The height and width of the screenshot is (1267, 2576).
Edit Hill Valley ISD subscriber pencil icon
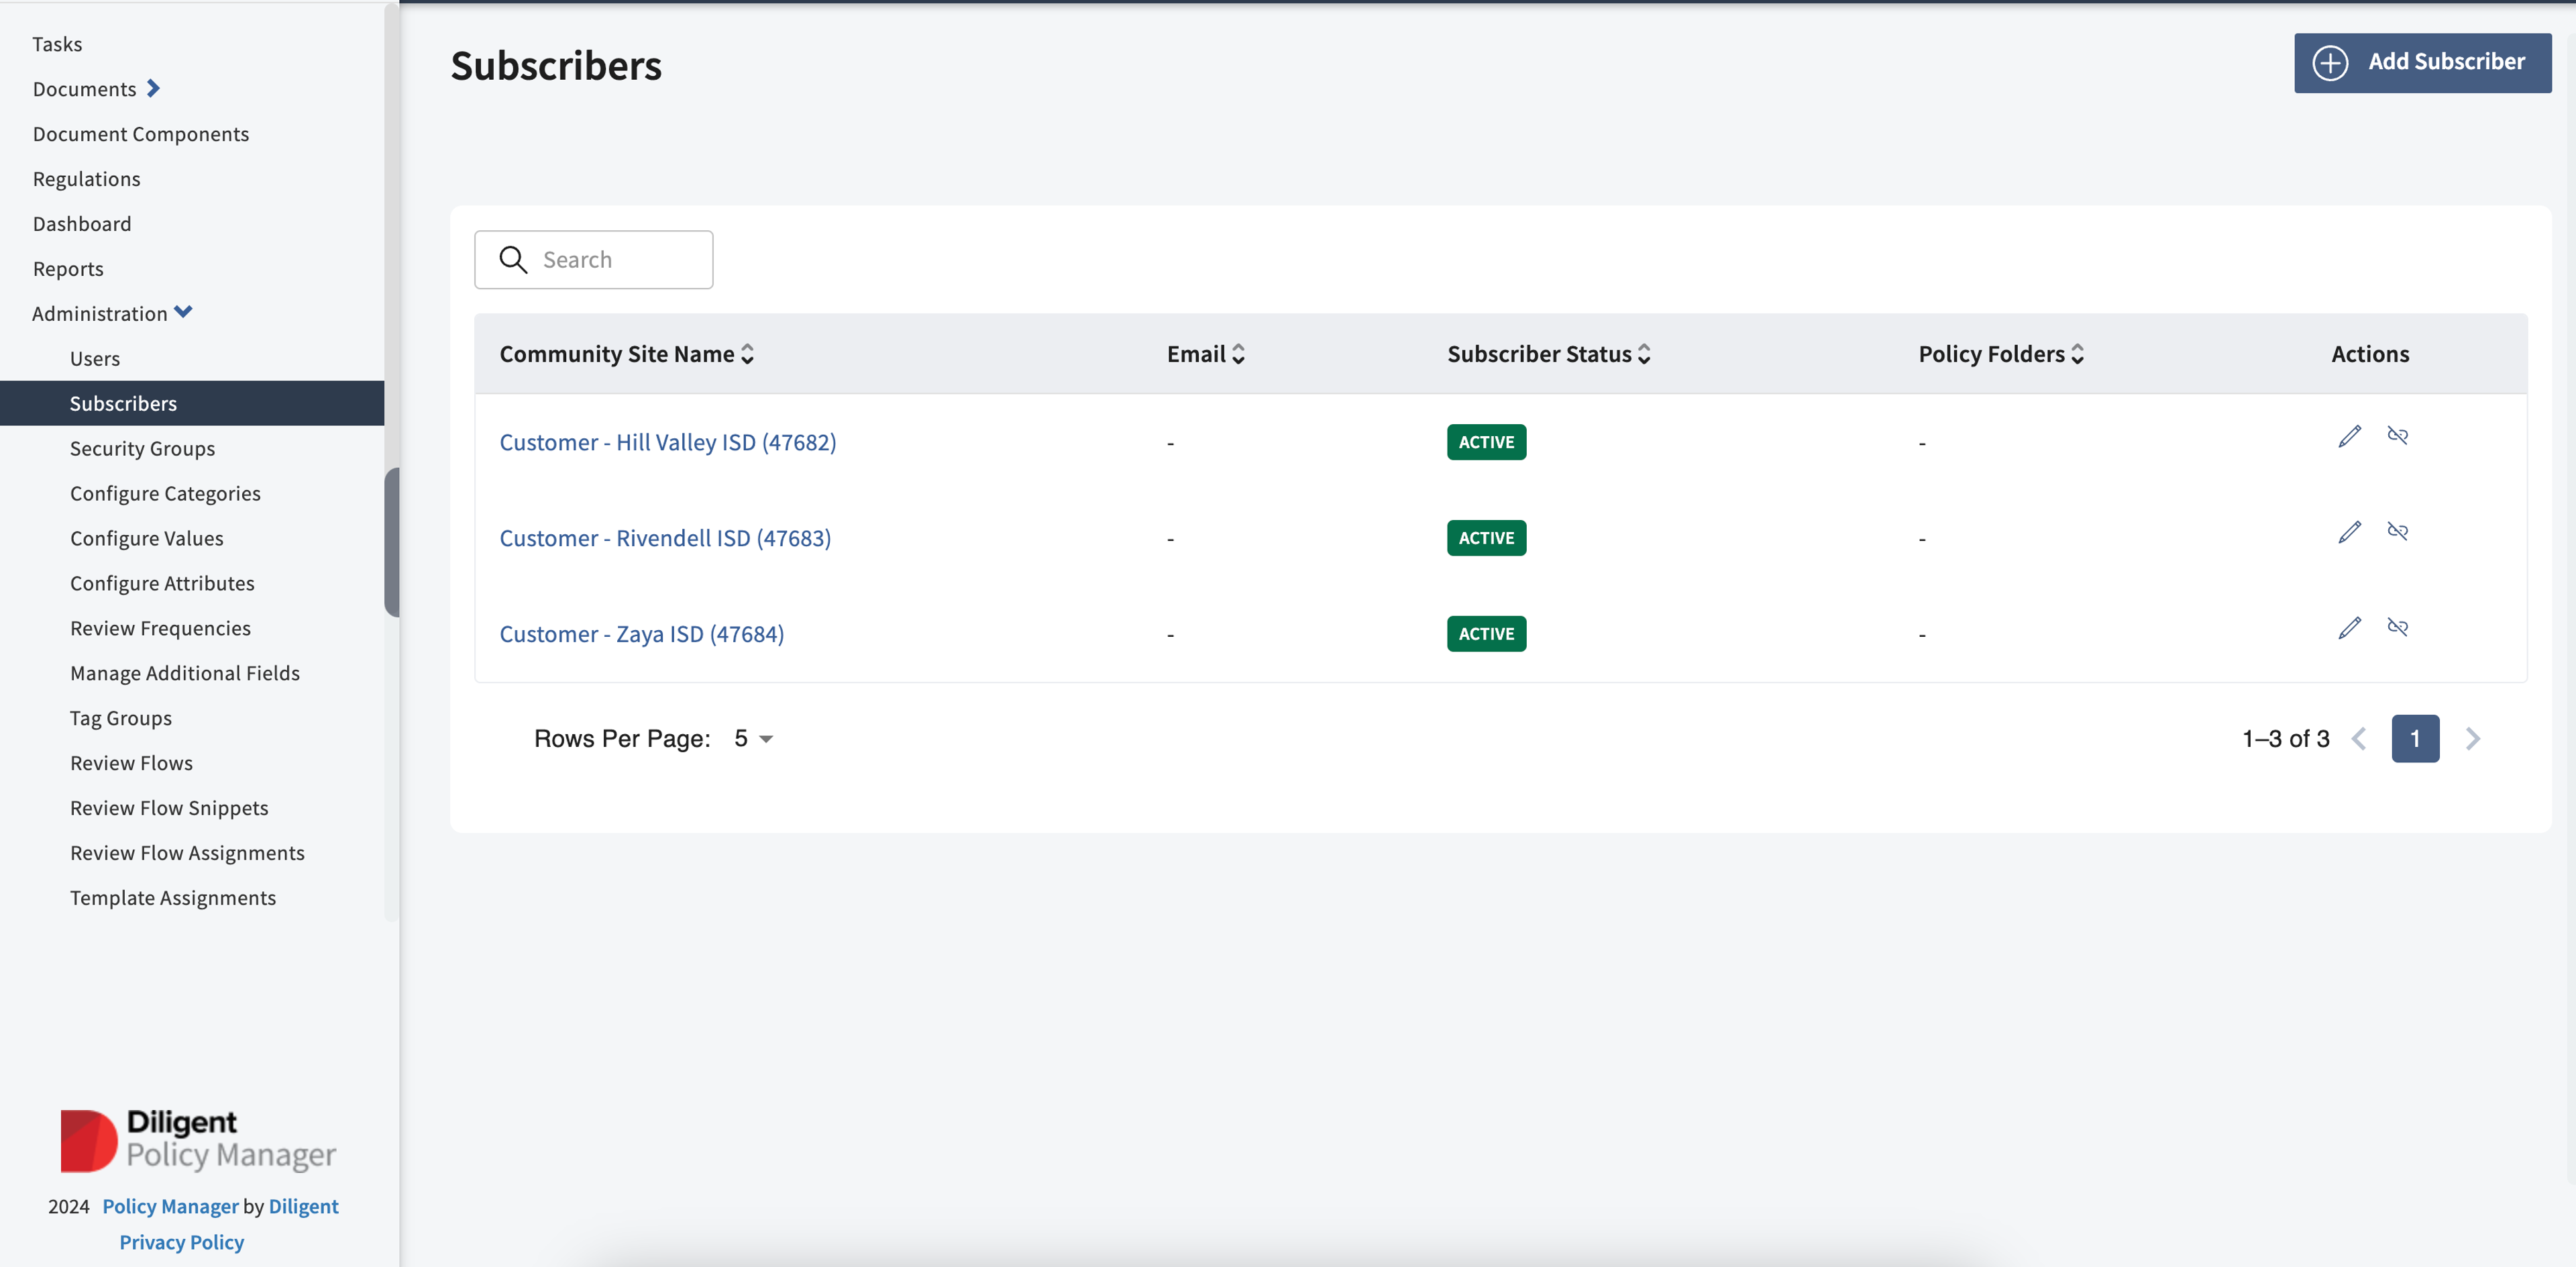click(x=2349, y=436)
